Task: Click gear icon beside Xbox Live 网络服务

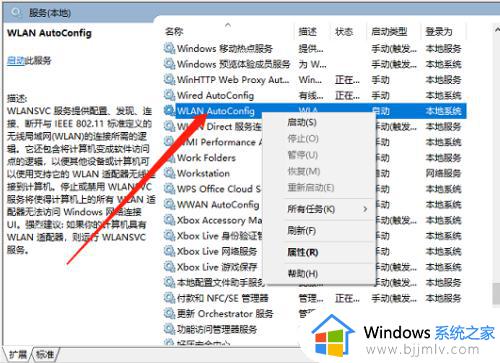Action: coord(169,251)
